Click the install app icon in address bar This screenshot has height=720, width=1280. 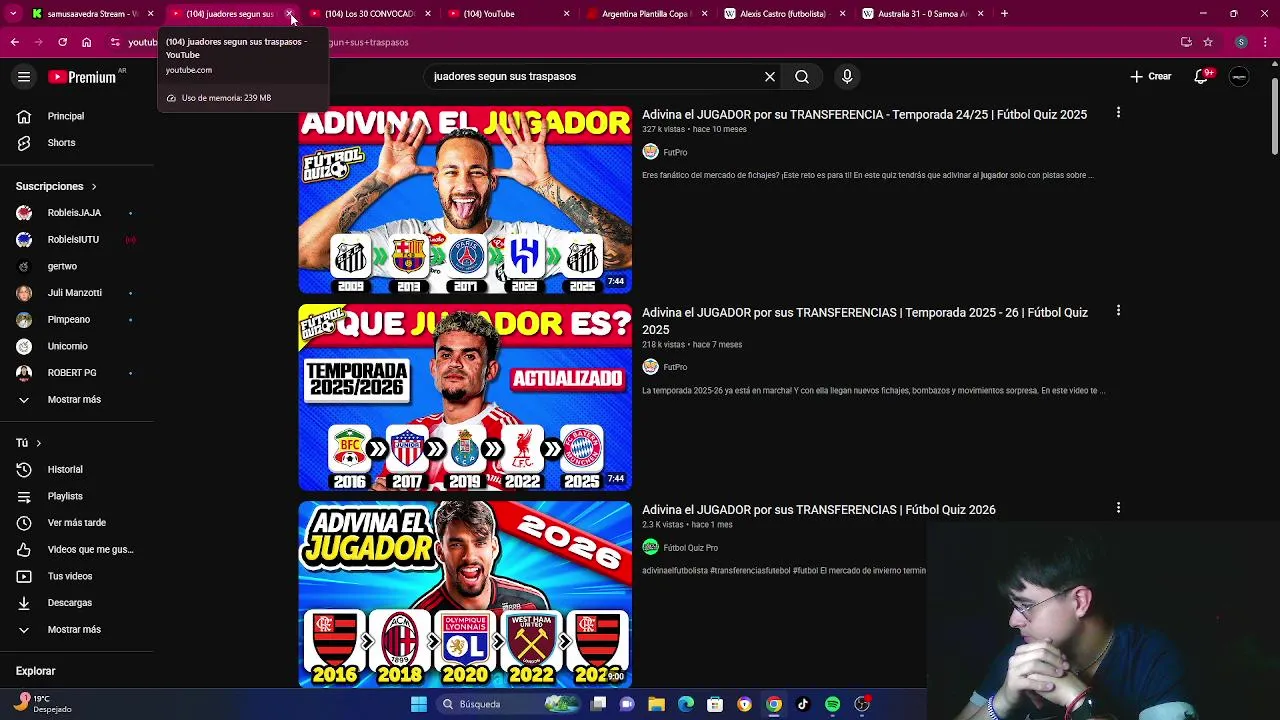pos(1186,42)
